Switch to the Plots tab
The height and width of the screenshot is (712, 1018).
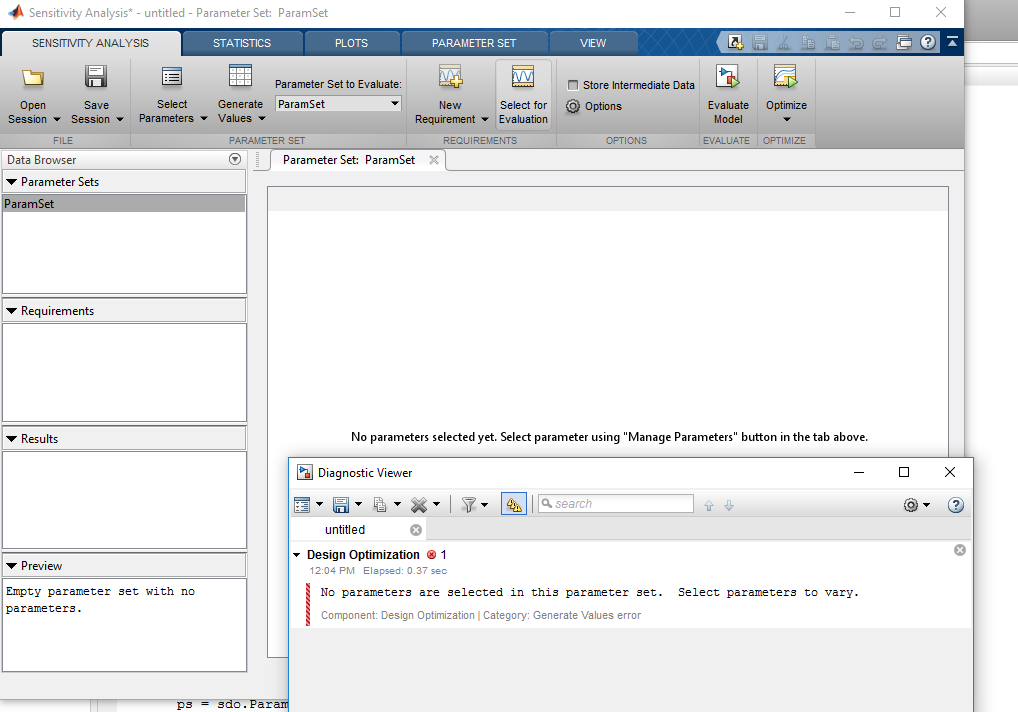[x=352, y=43]
